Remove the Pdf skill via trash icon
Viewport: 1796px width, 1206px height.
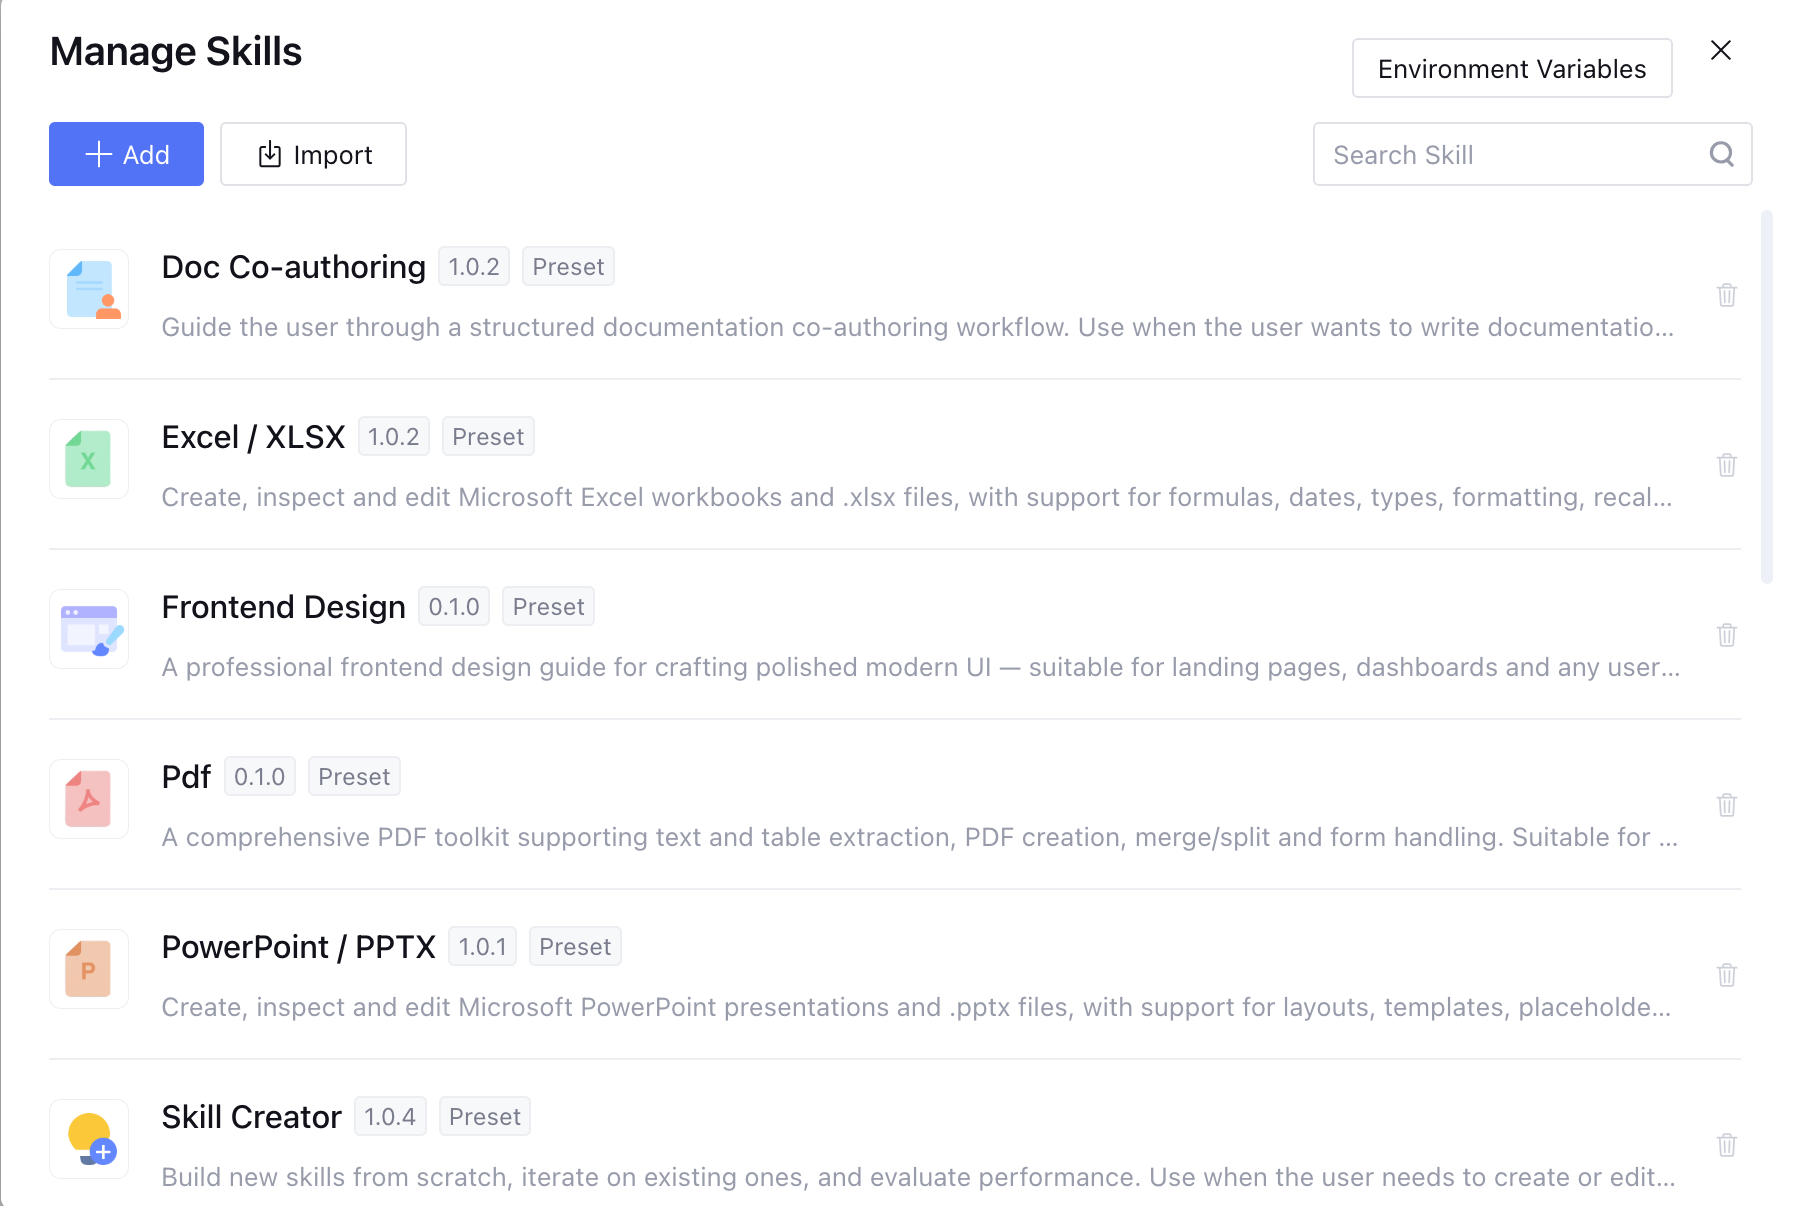(x=1726, y=805)
